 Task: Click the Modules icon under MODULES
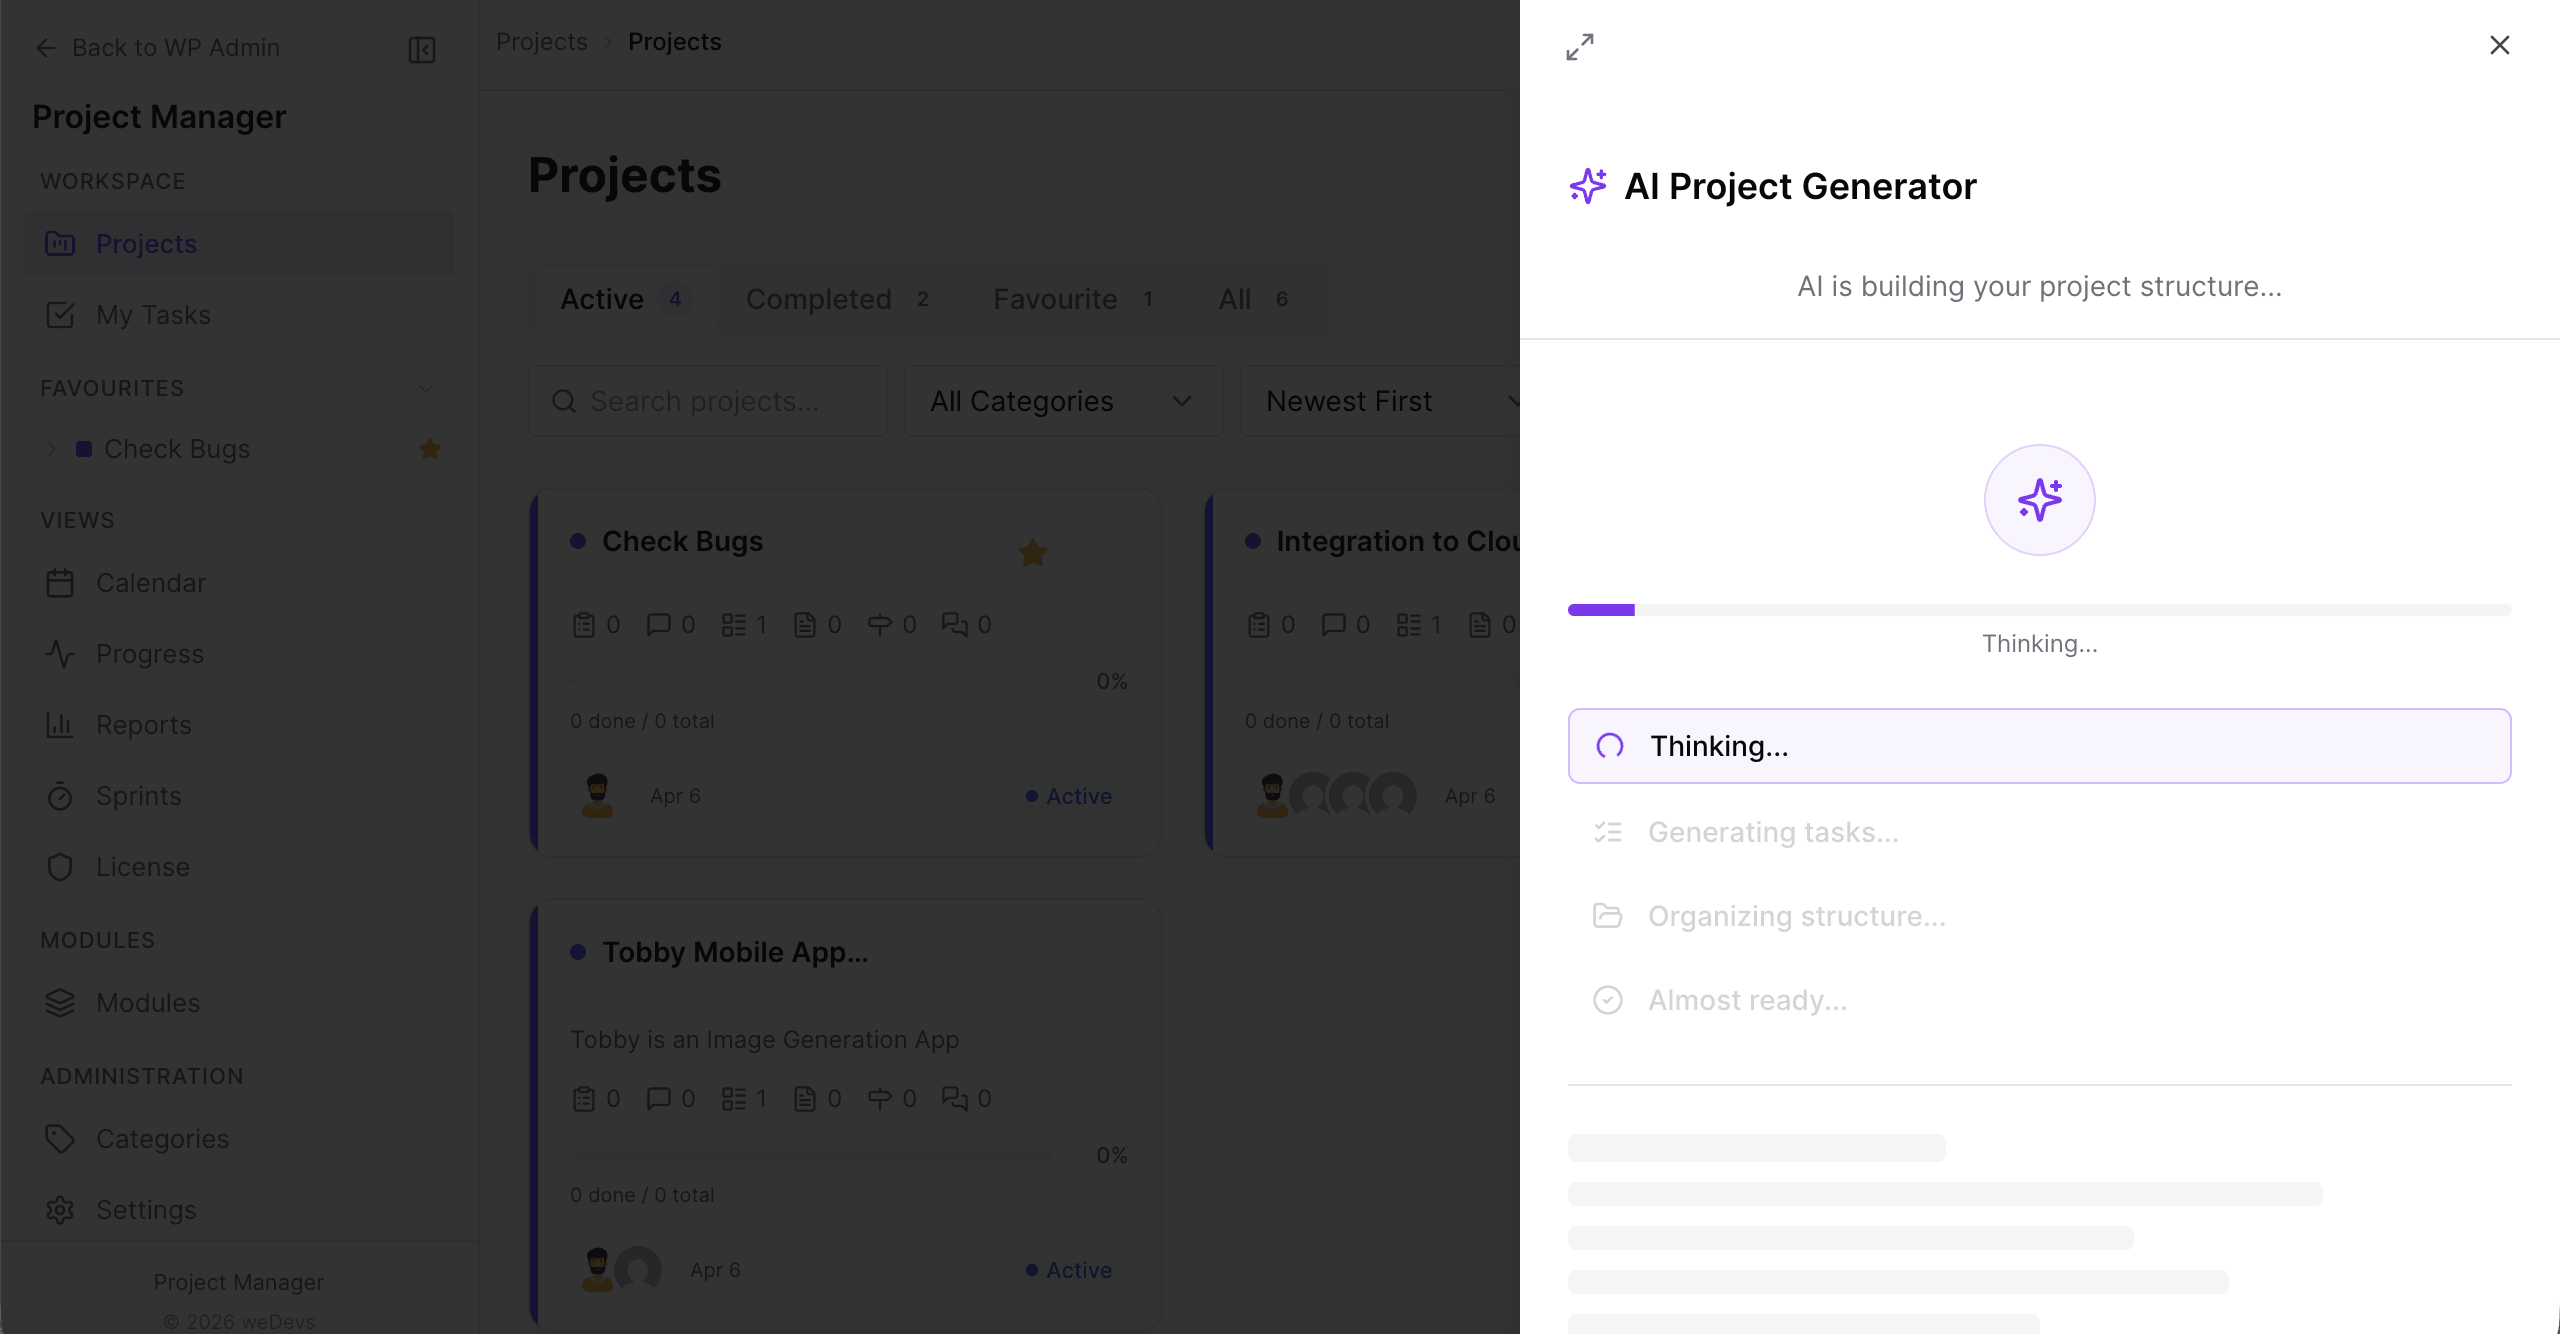pos(60,1003)
